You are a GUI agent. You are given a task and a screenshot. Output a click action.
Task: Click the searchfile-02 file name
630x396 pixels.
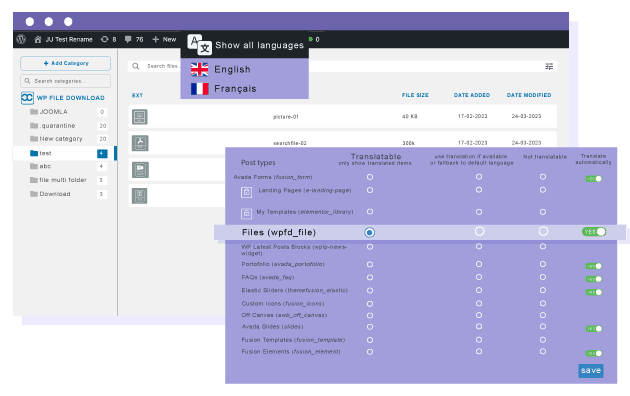(x=290, y=143)
